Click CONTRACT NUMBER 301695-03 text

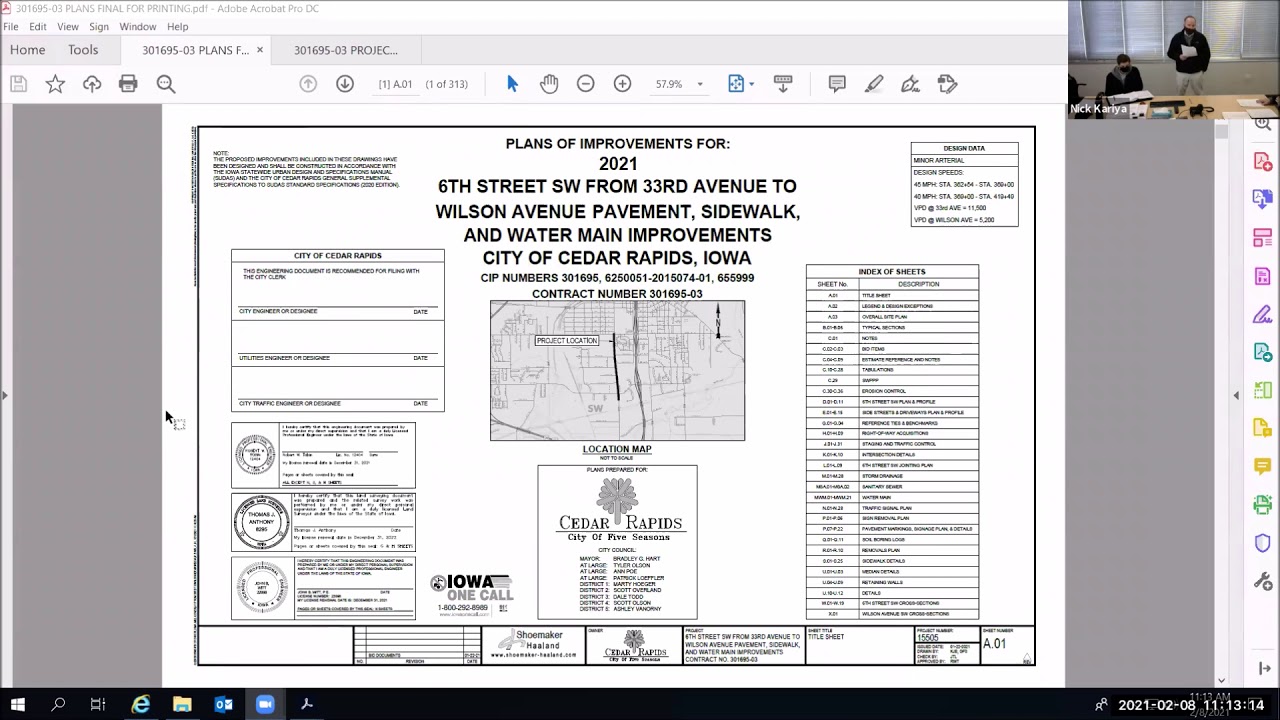point(617,294)
